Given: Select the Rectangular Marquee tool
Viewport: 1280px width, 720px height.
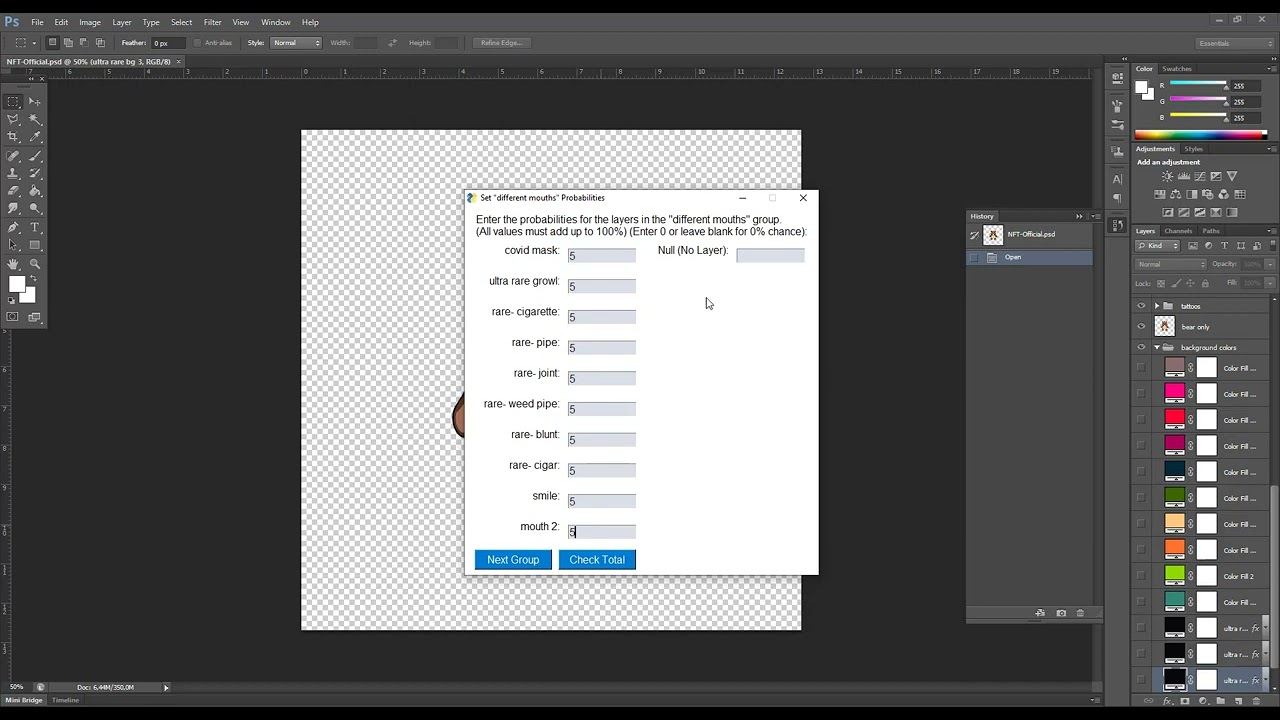Looking at the screenshot, I should point(14,101).
